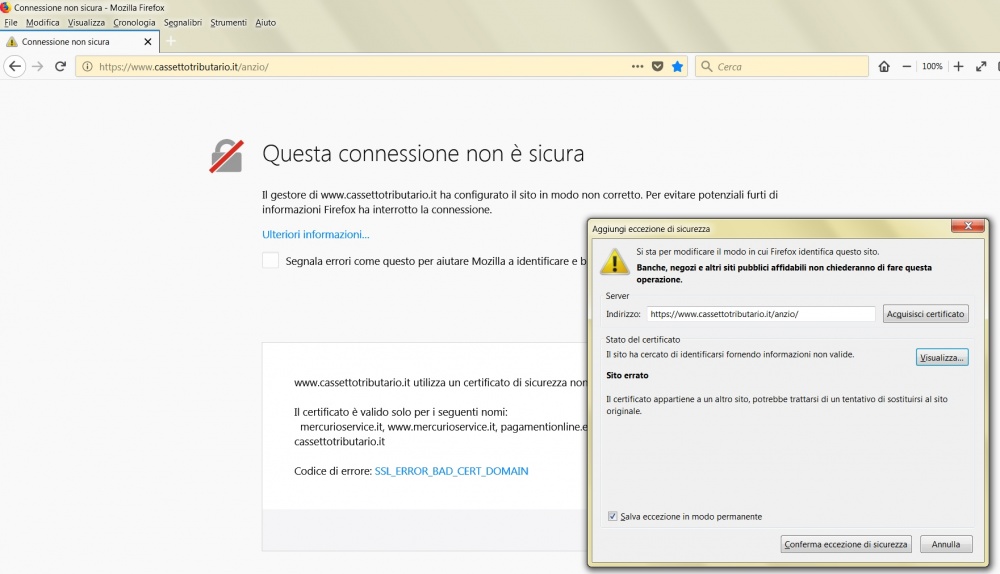
Task: Click the Questa connessione non è sicura heading
Action: 423,154
